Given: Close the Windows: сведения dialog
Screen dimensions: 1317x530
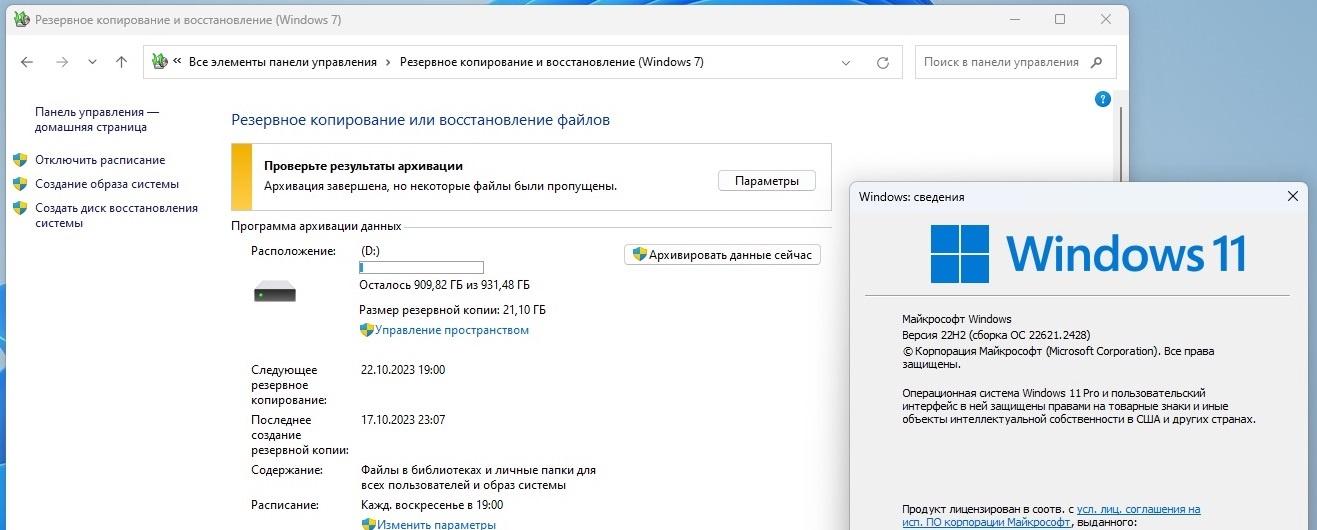Looking at the screenshot, I should (1292, 197).
